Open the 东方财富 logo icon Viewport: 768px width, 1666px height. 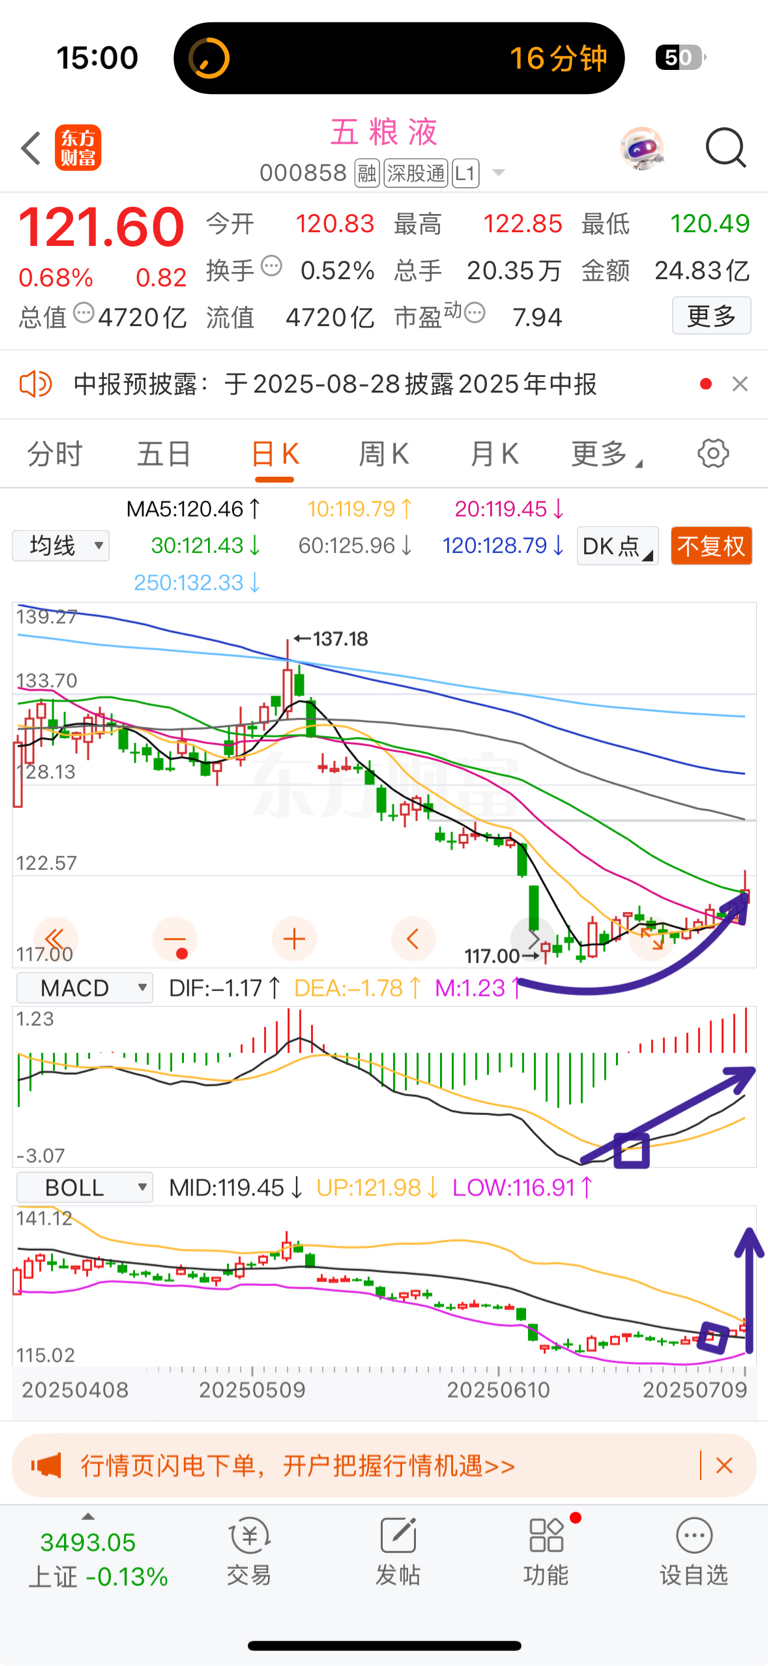click(78, 148)
